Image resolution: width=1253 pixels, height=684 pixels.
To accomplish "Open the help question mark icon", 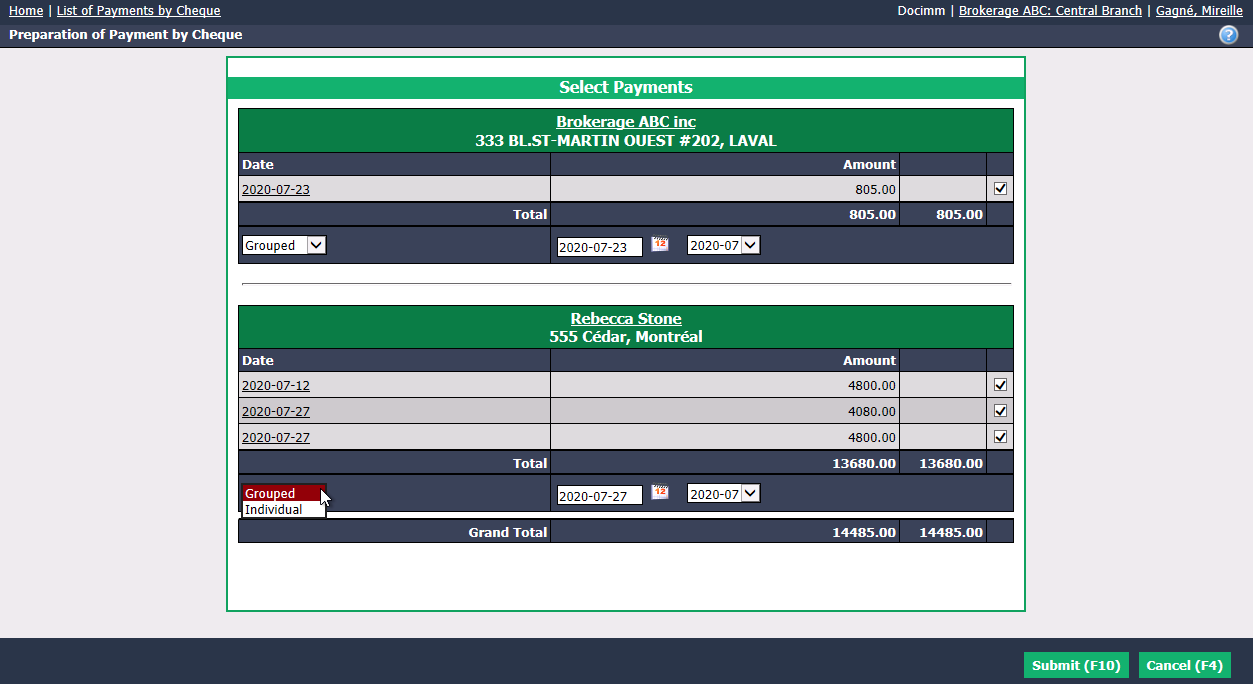I will [x=1228, y=35].
